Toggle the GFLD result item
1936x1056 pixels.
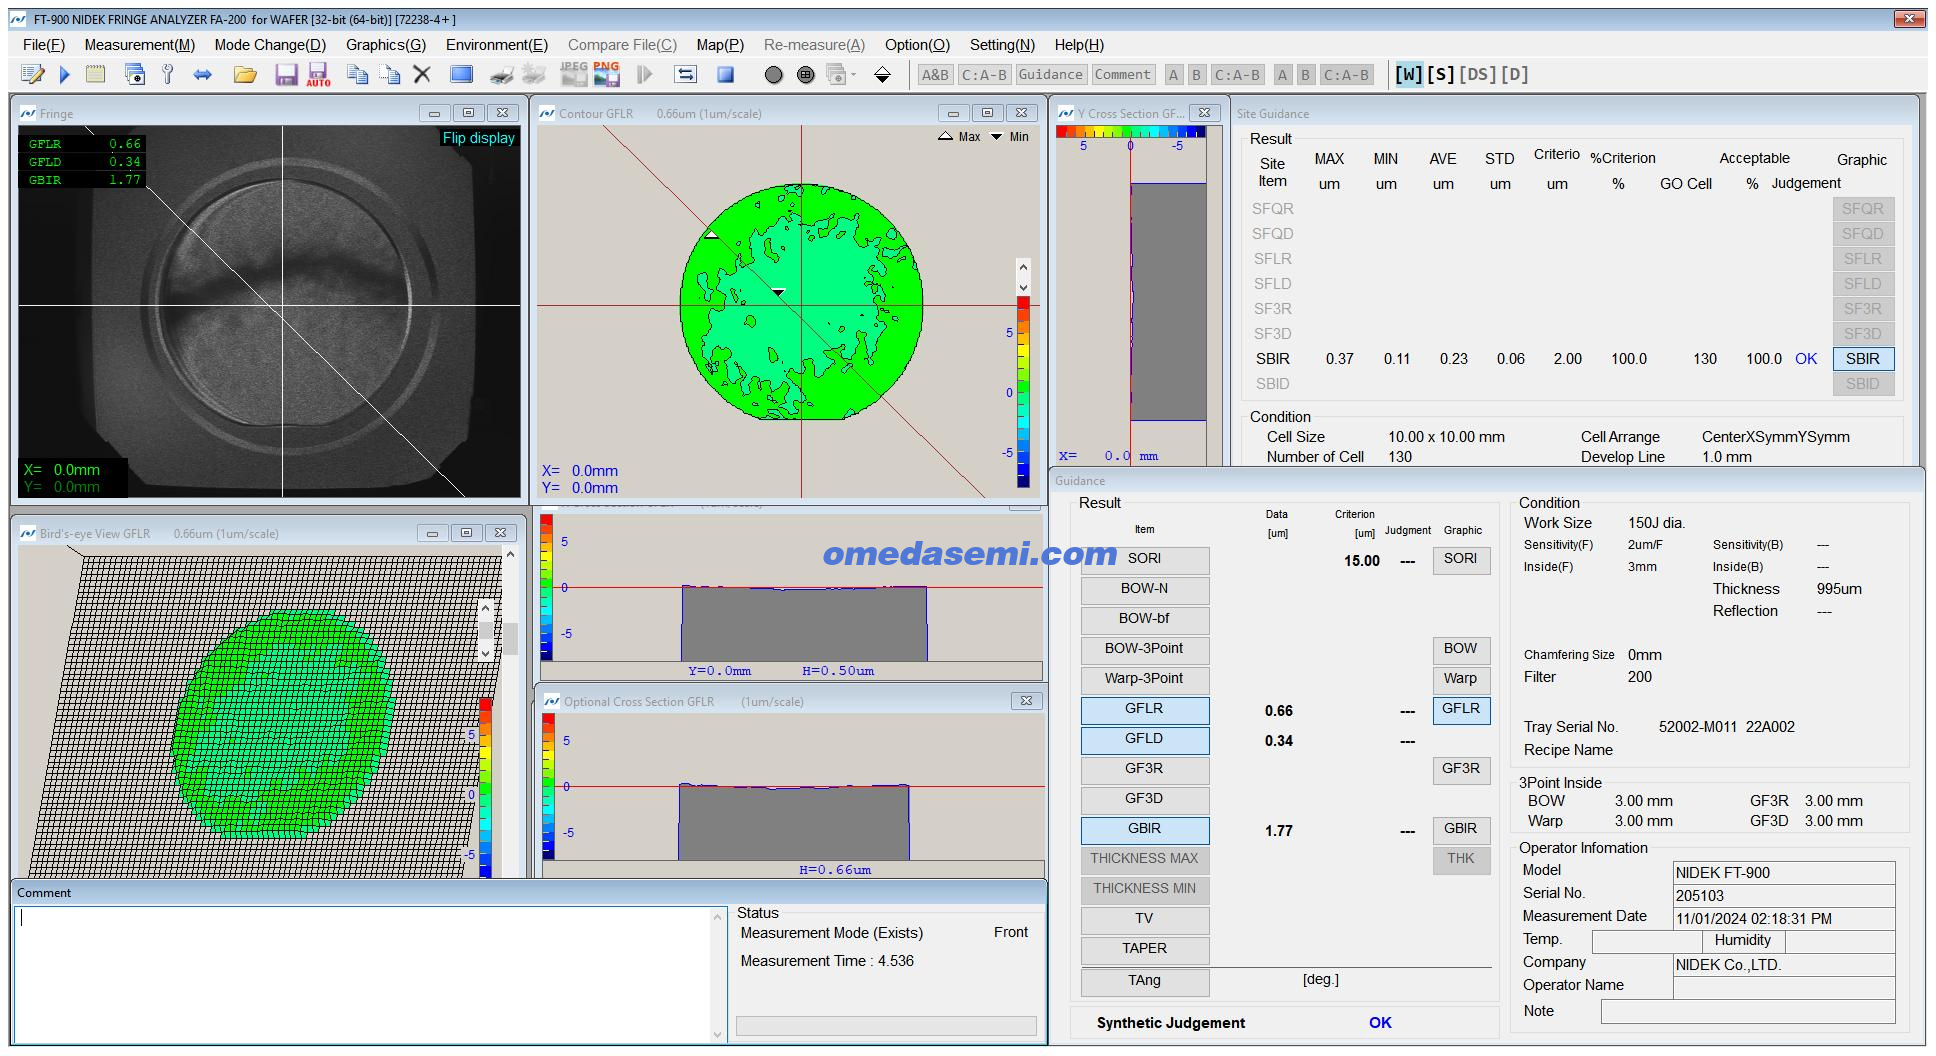1144,739
